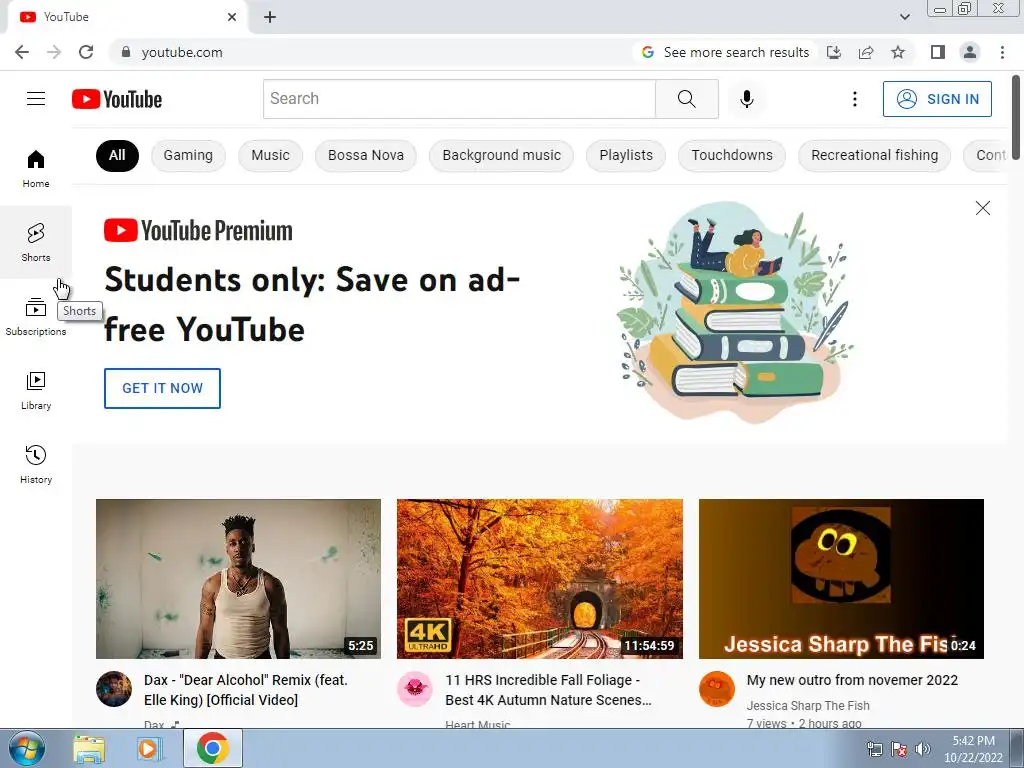
Task: Open My new outro from novemer title
Action: [x=852, y=680]
